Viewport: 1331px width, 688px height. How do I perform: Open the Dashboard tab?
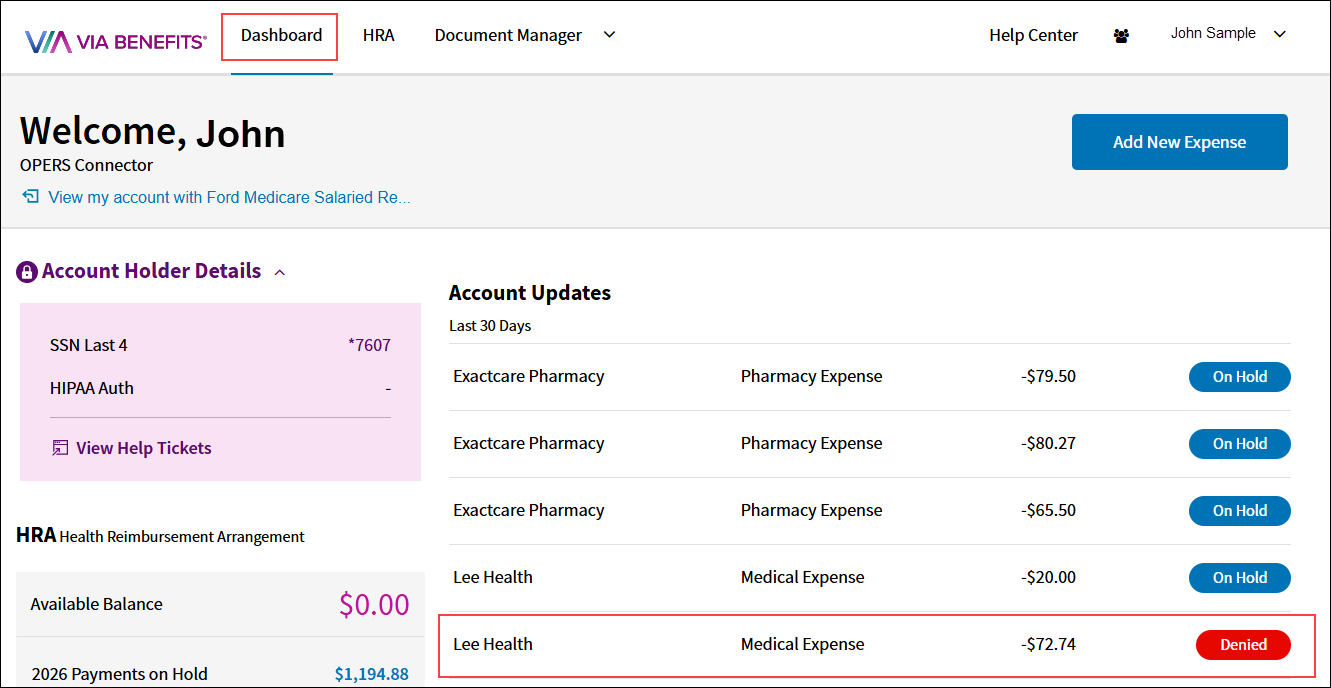(281, 36)
